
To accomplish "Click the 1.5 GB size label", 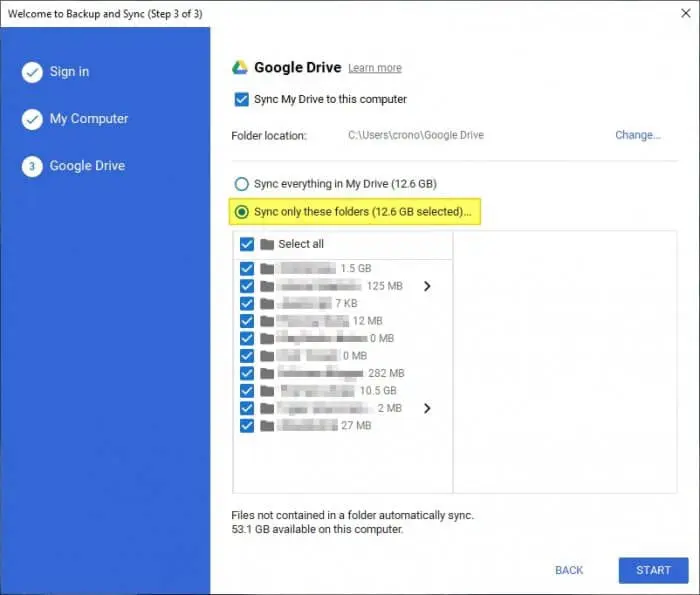I will pos(356,268).
